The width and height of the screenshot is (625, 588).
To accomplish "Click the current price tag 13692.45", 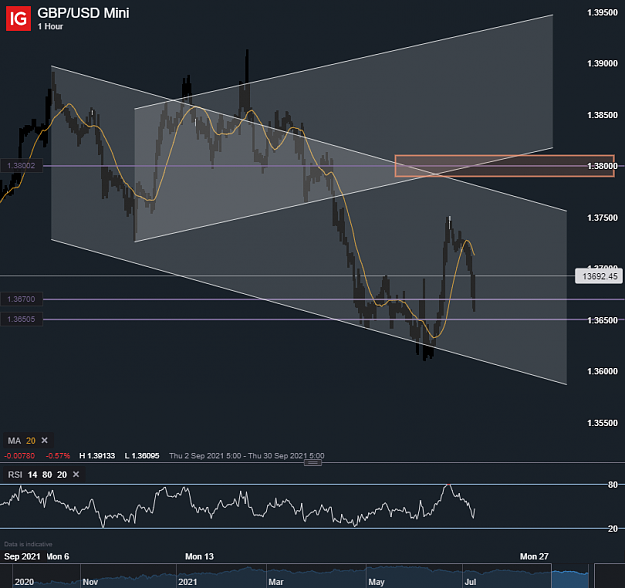I will click(x=599, y=276).
